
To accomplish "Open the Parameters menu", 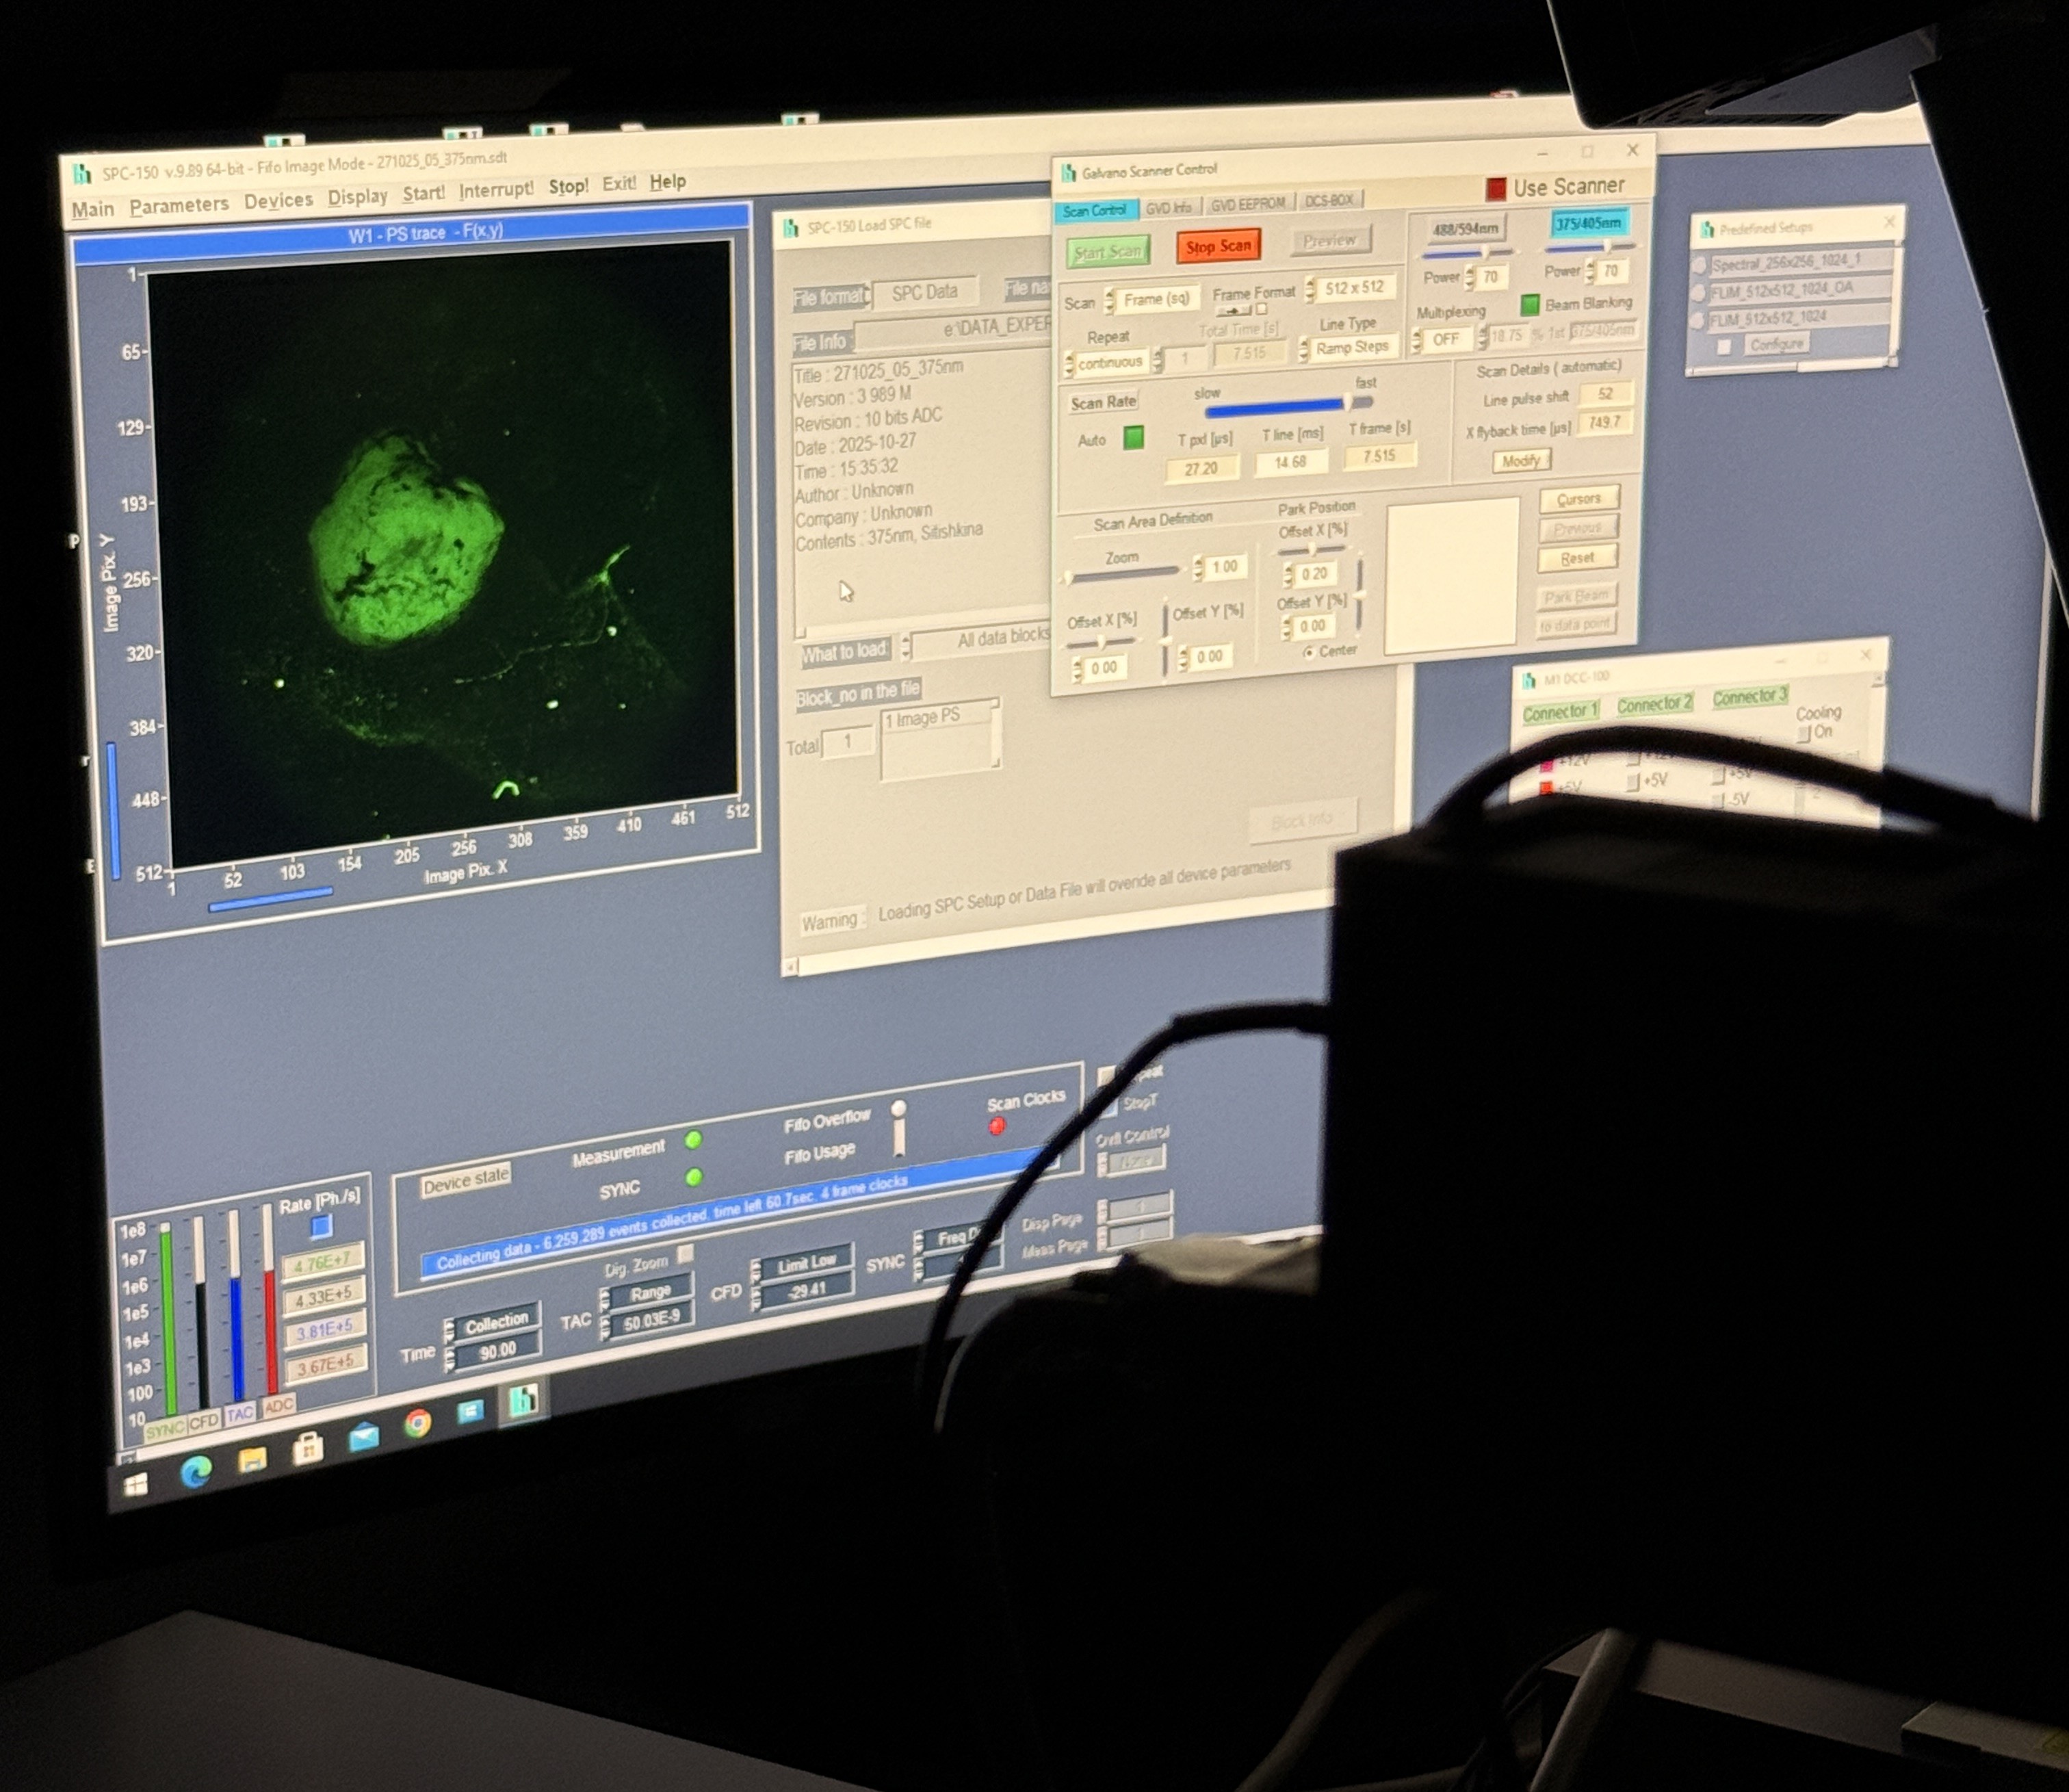I will click(179, 205).
